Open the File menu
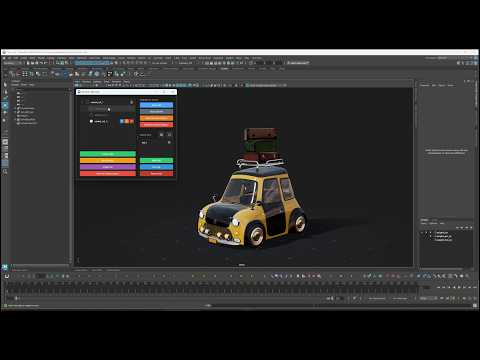 (10, 58)
